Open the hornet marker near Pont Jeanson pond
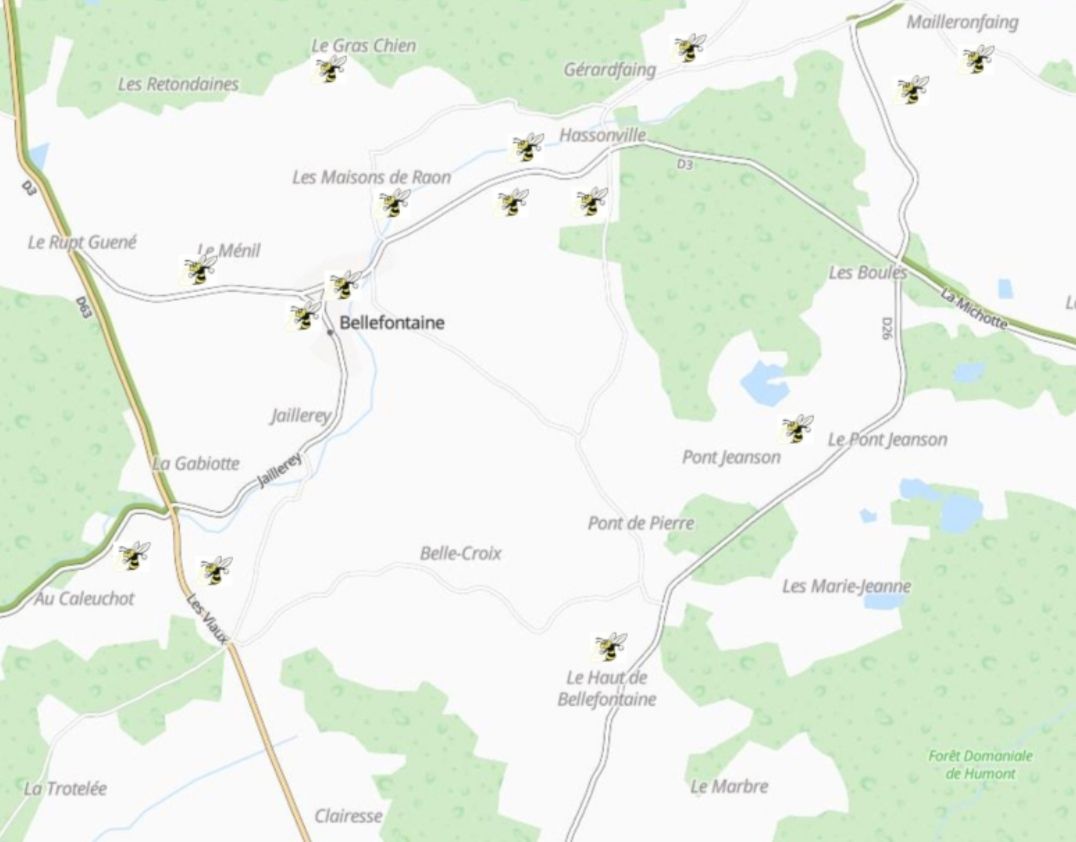1076x842 pixels. click(x=797, y=429)
